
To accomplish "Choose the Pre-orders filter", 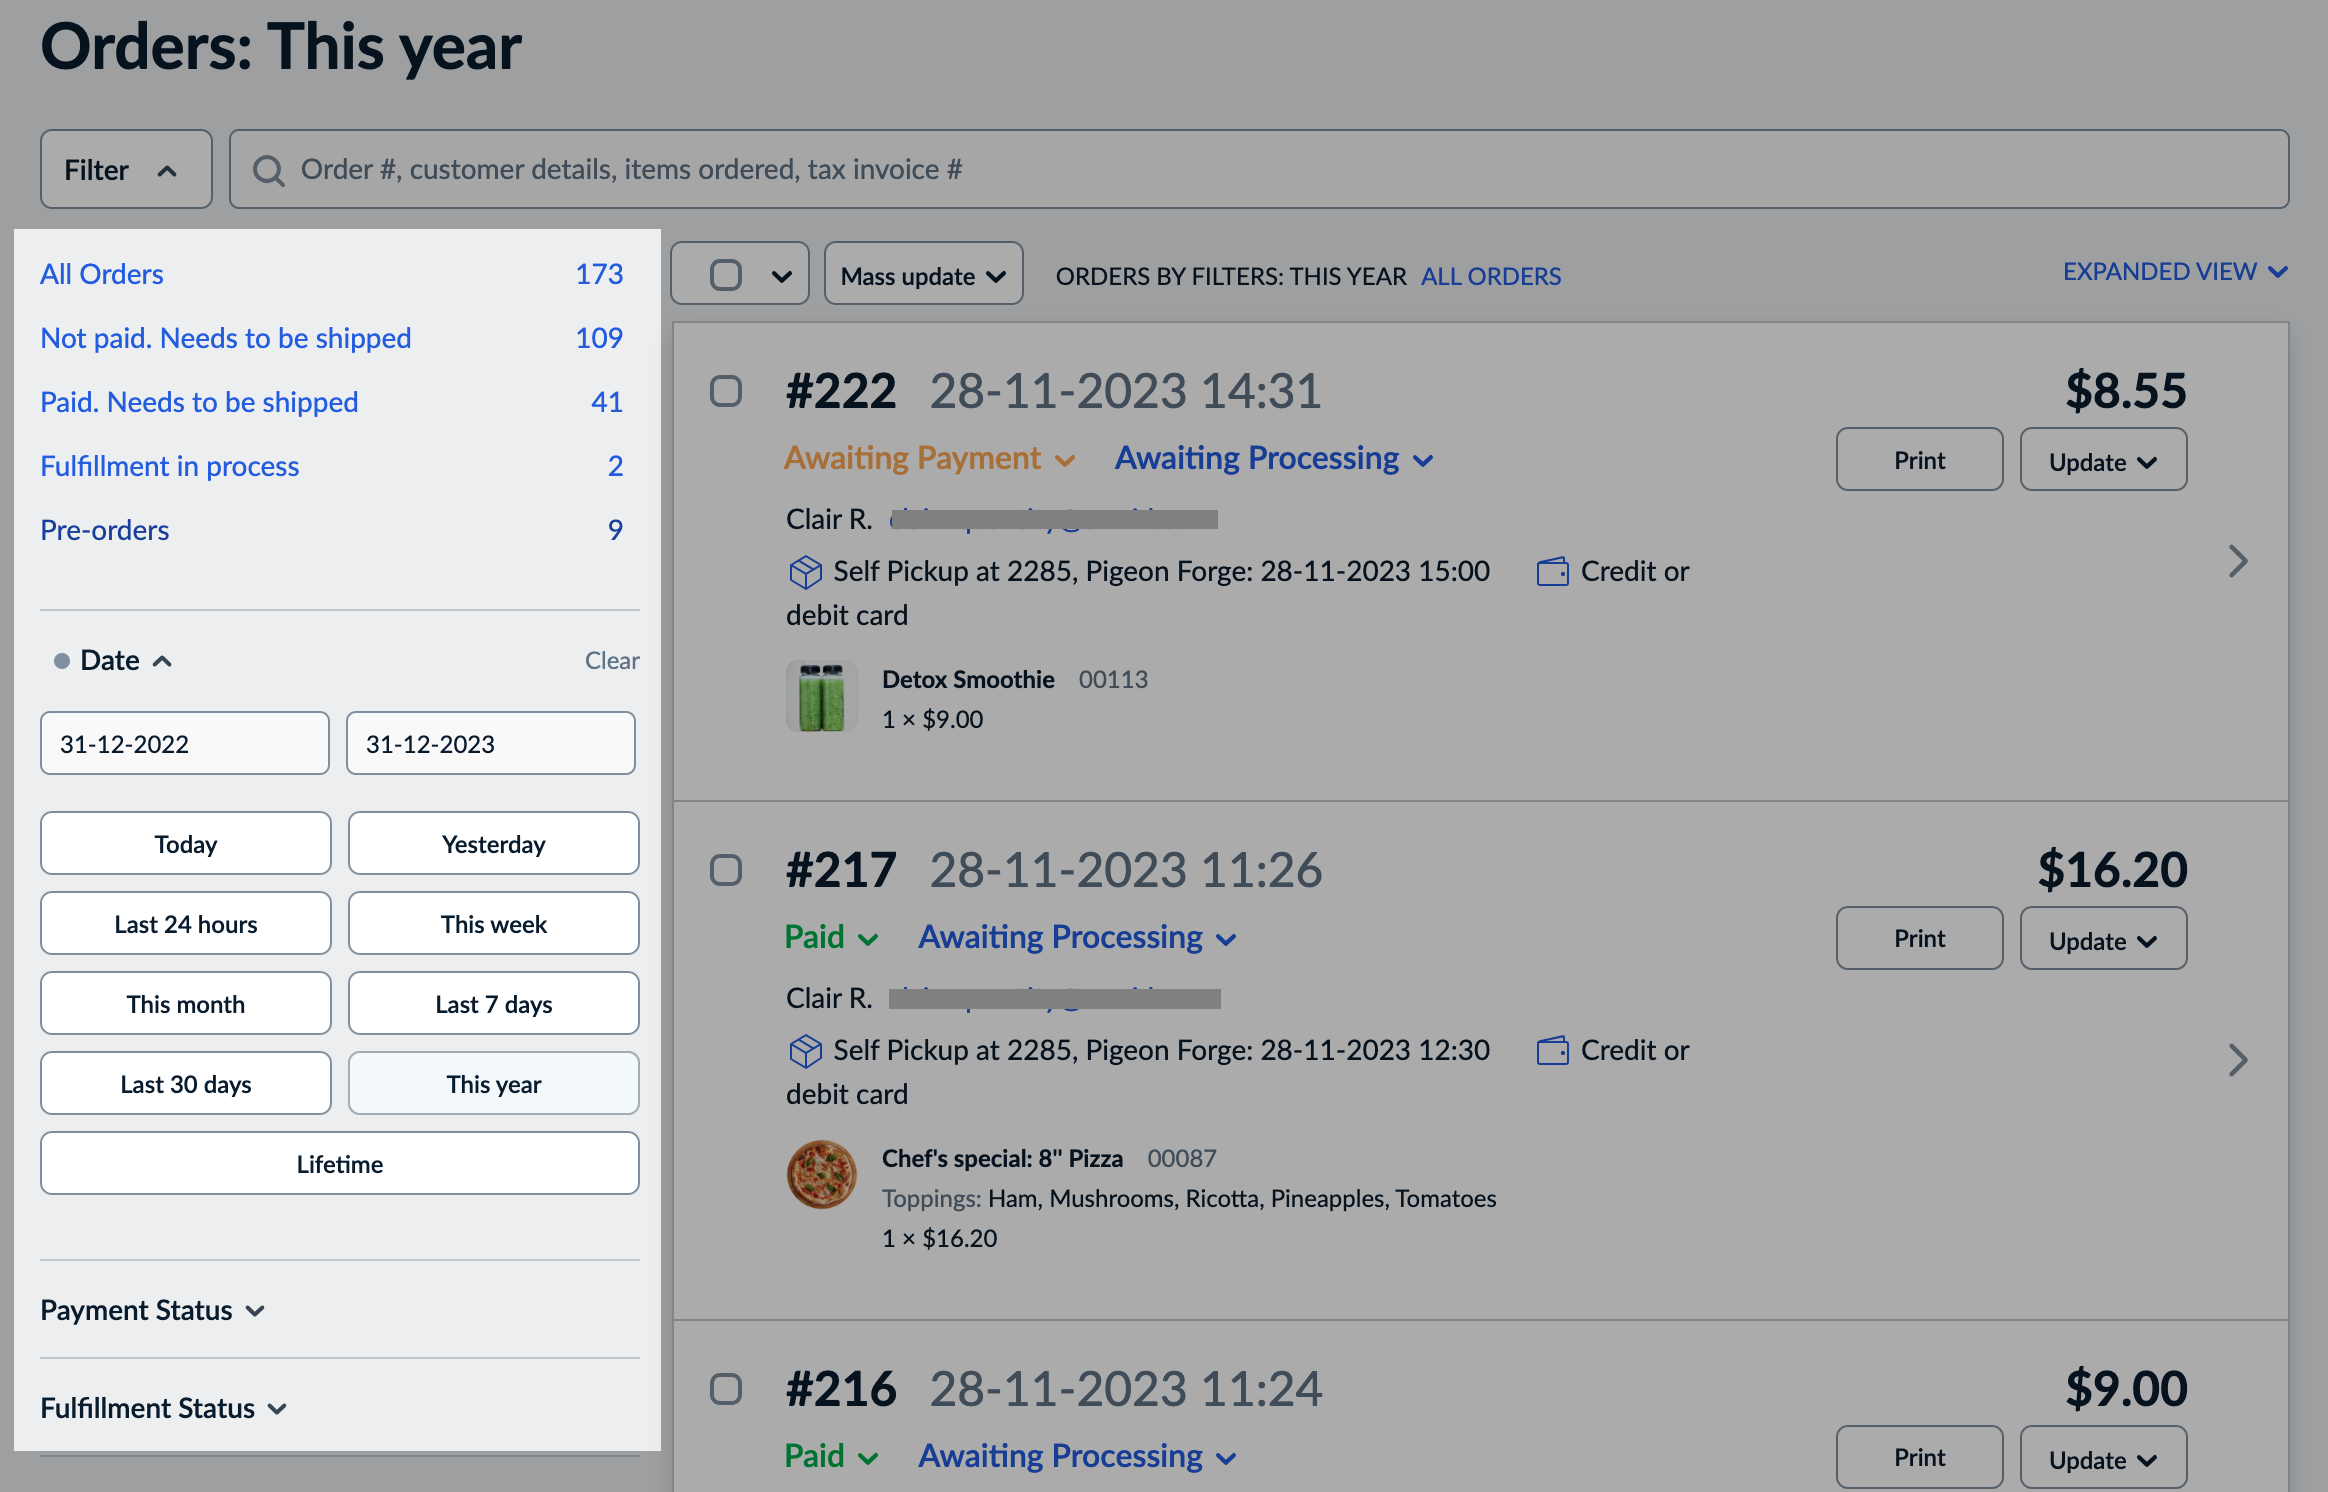I will pos(105,530).
